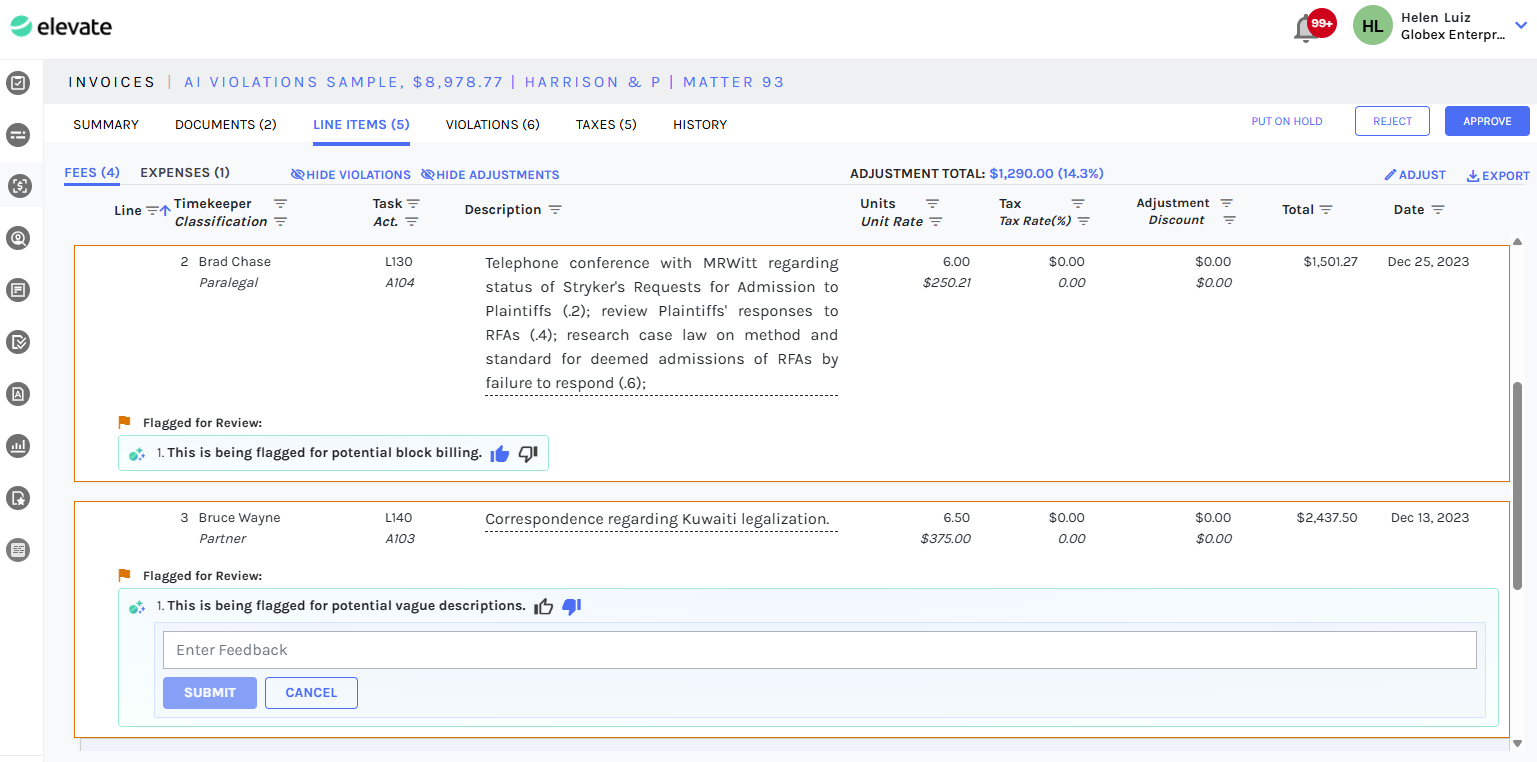The width and height of the screenshot is (1537, 762).
Task: Click the Enter Feedback text field
Action: 819,650
